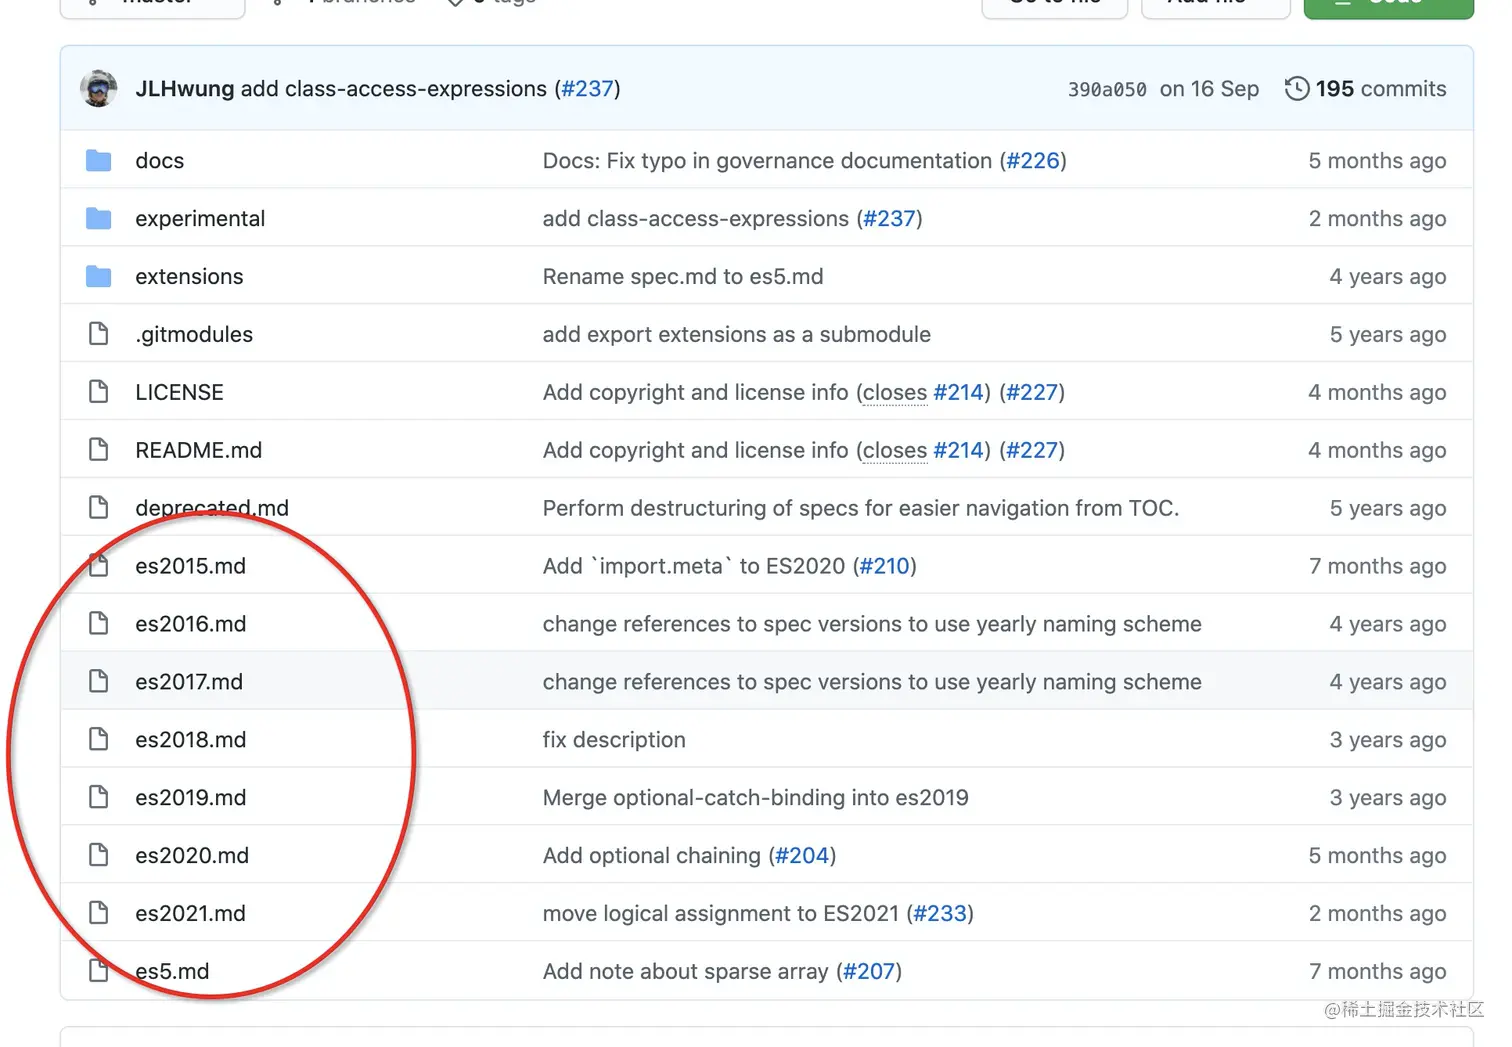Screen dimensions: 1512x1047
Task: Click the file icon beside .gitmodules
Action: [x=98, y=333]
